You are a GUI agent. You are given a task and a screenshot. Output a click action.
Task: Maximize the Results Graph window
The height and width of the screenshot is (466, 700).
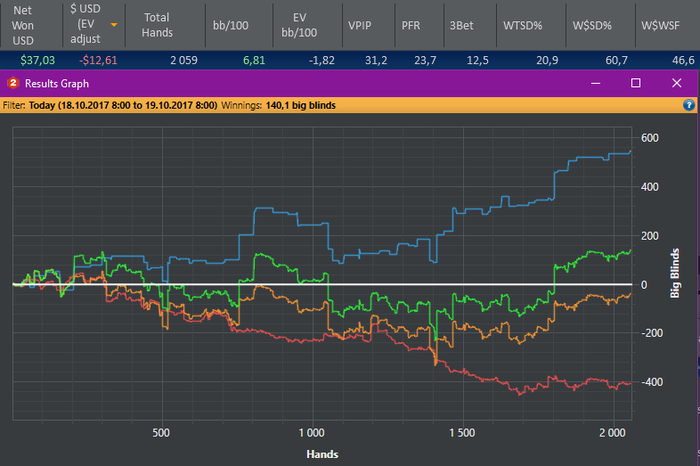coord(636,83)
